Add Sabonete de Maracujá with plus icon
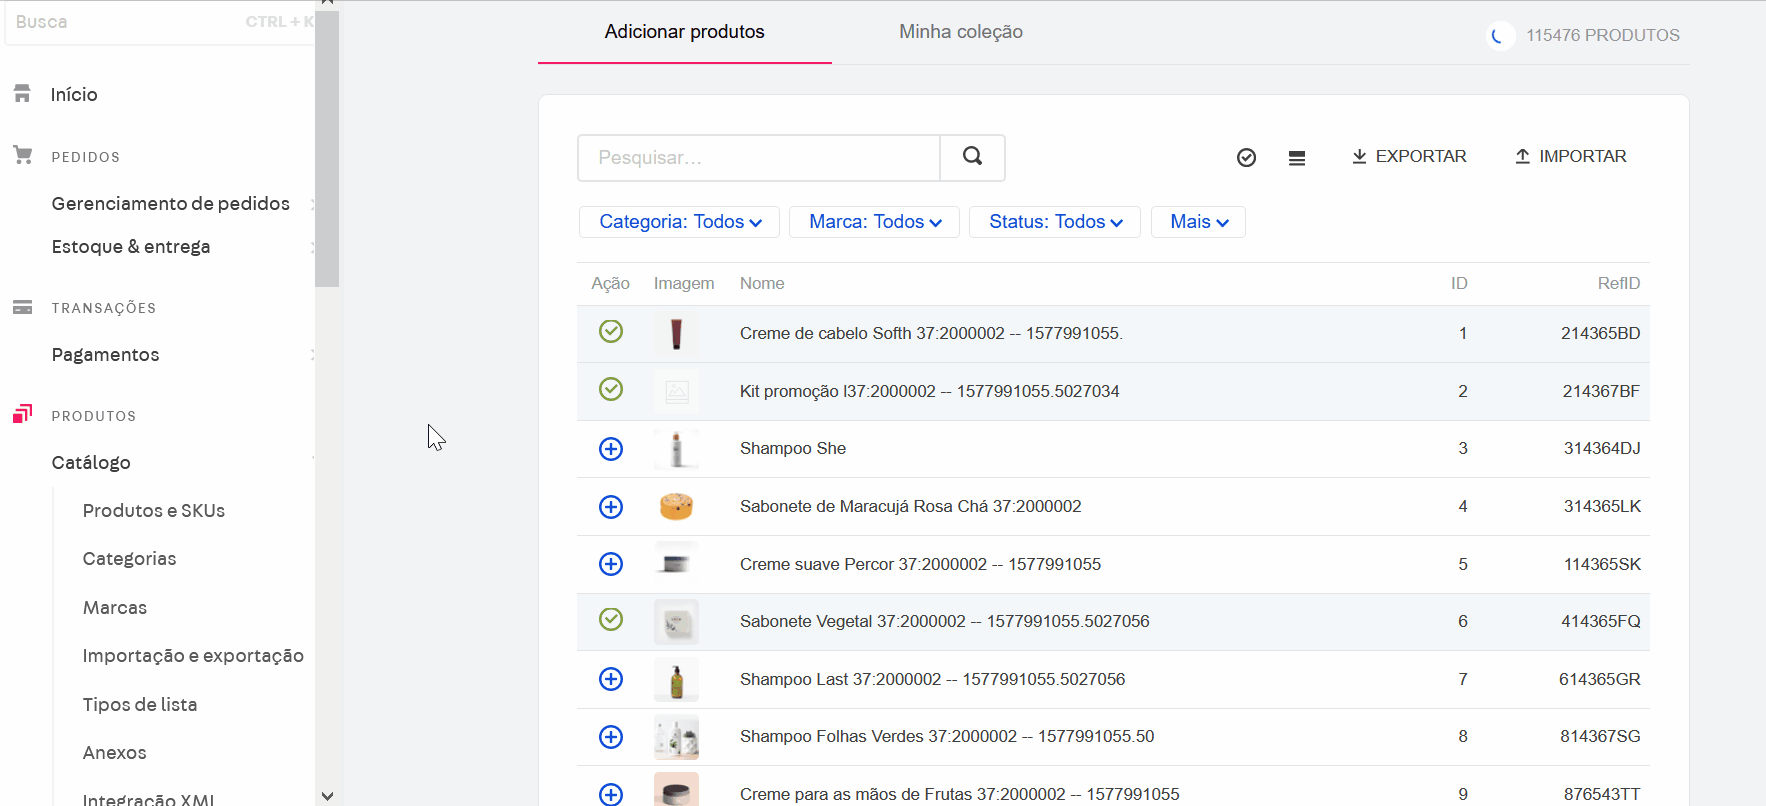Screen dimensions: 1766x806 click(x=611, y=507)
